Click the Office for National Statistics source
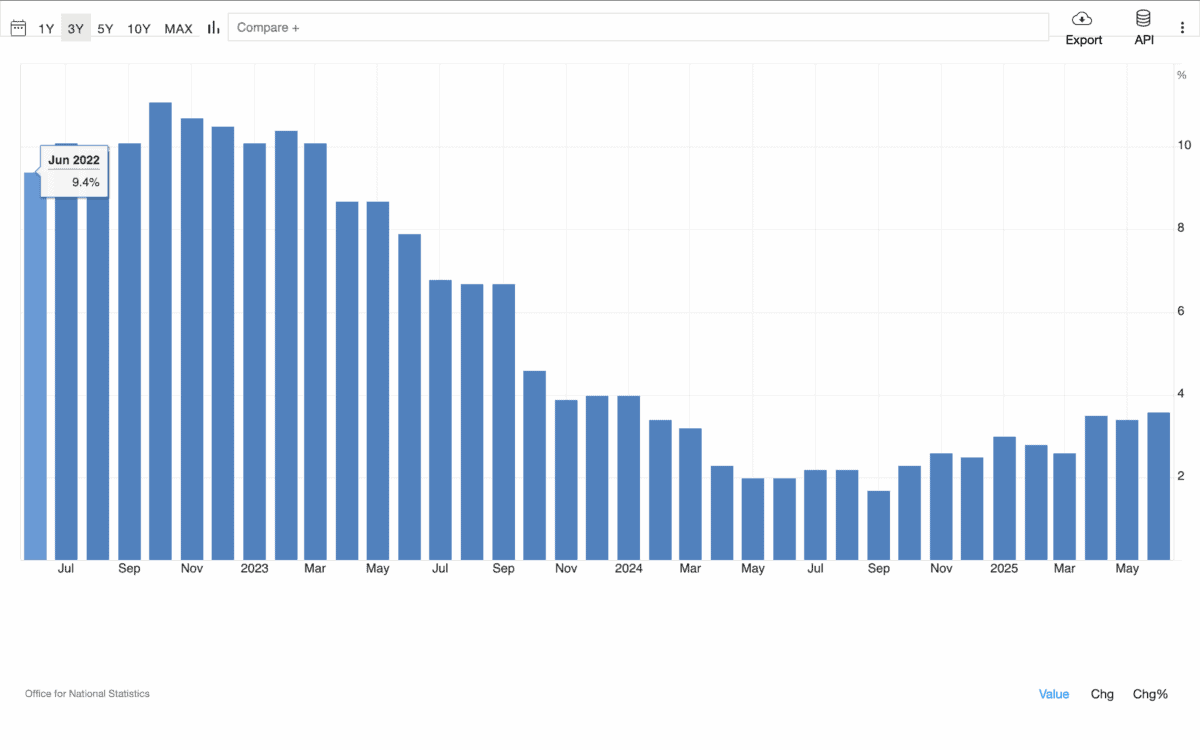Screen dimensions: 1200x750 point(87,693)
